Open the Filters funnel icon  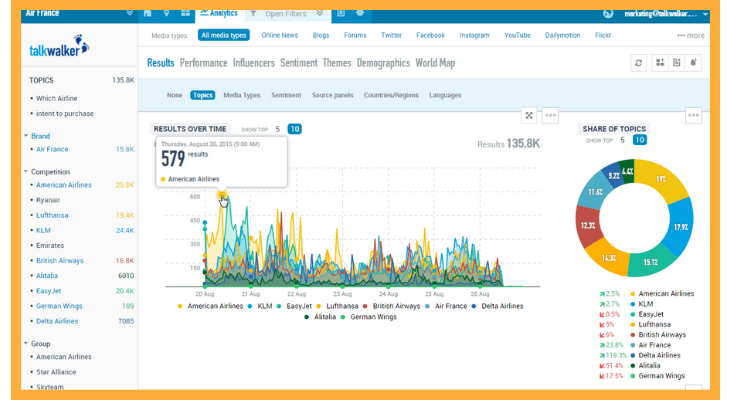click(x=253, y=14)
